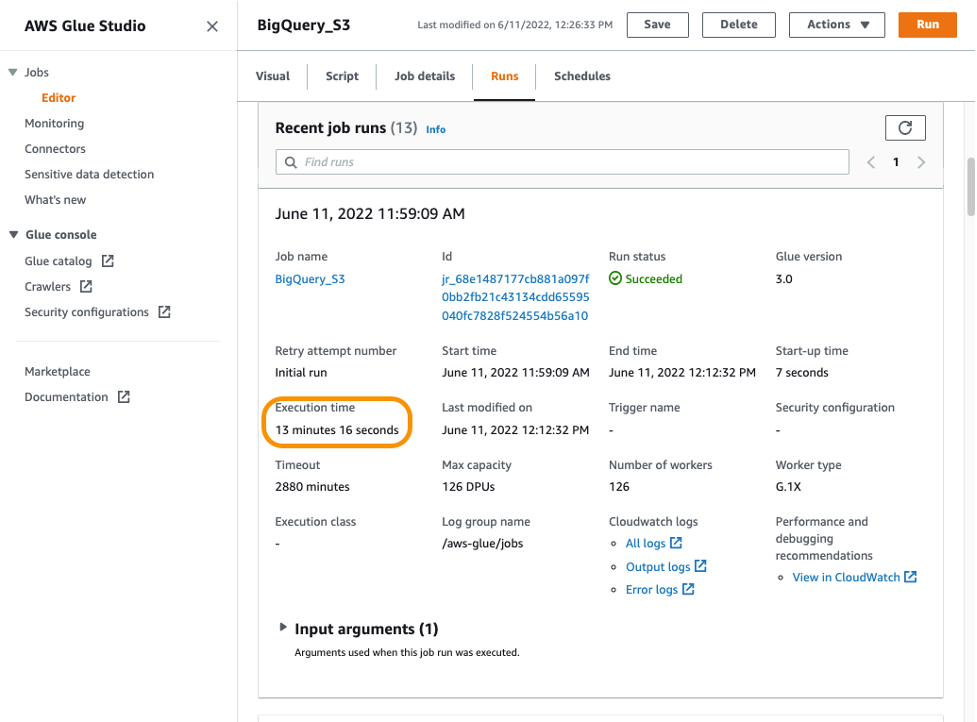Expand Input arguments (1) section
This screenshot has height=722, width=977.
point(284,628)
